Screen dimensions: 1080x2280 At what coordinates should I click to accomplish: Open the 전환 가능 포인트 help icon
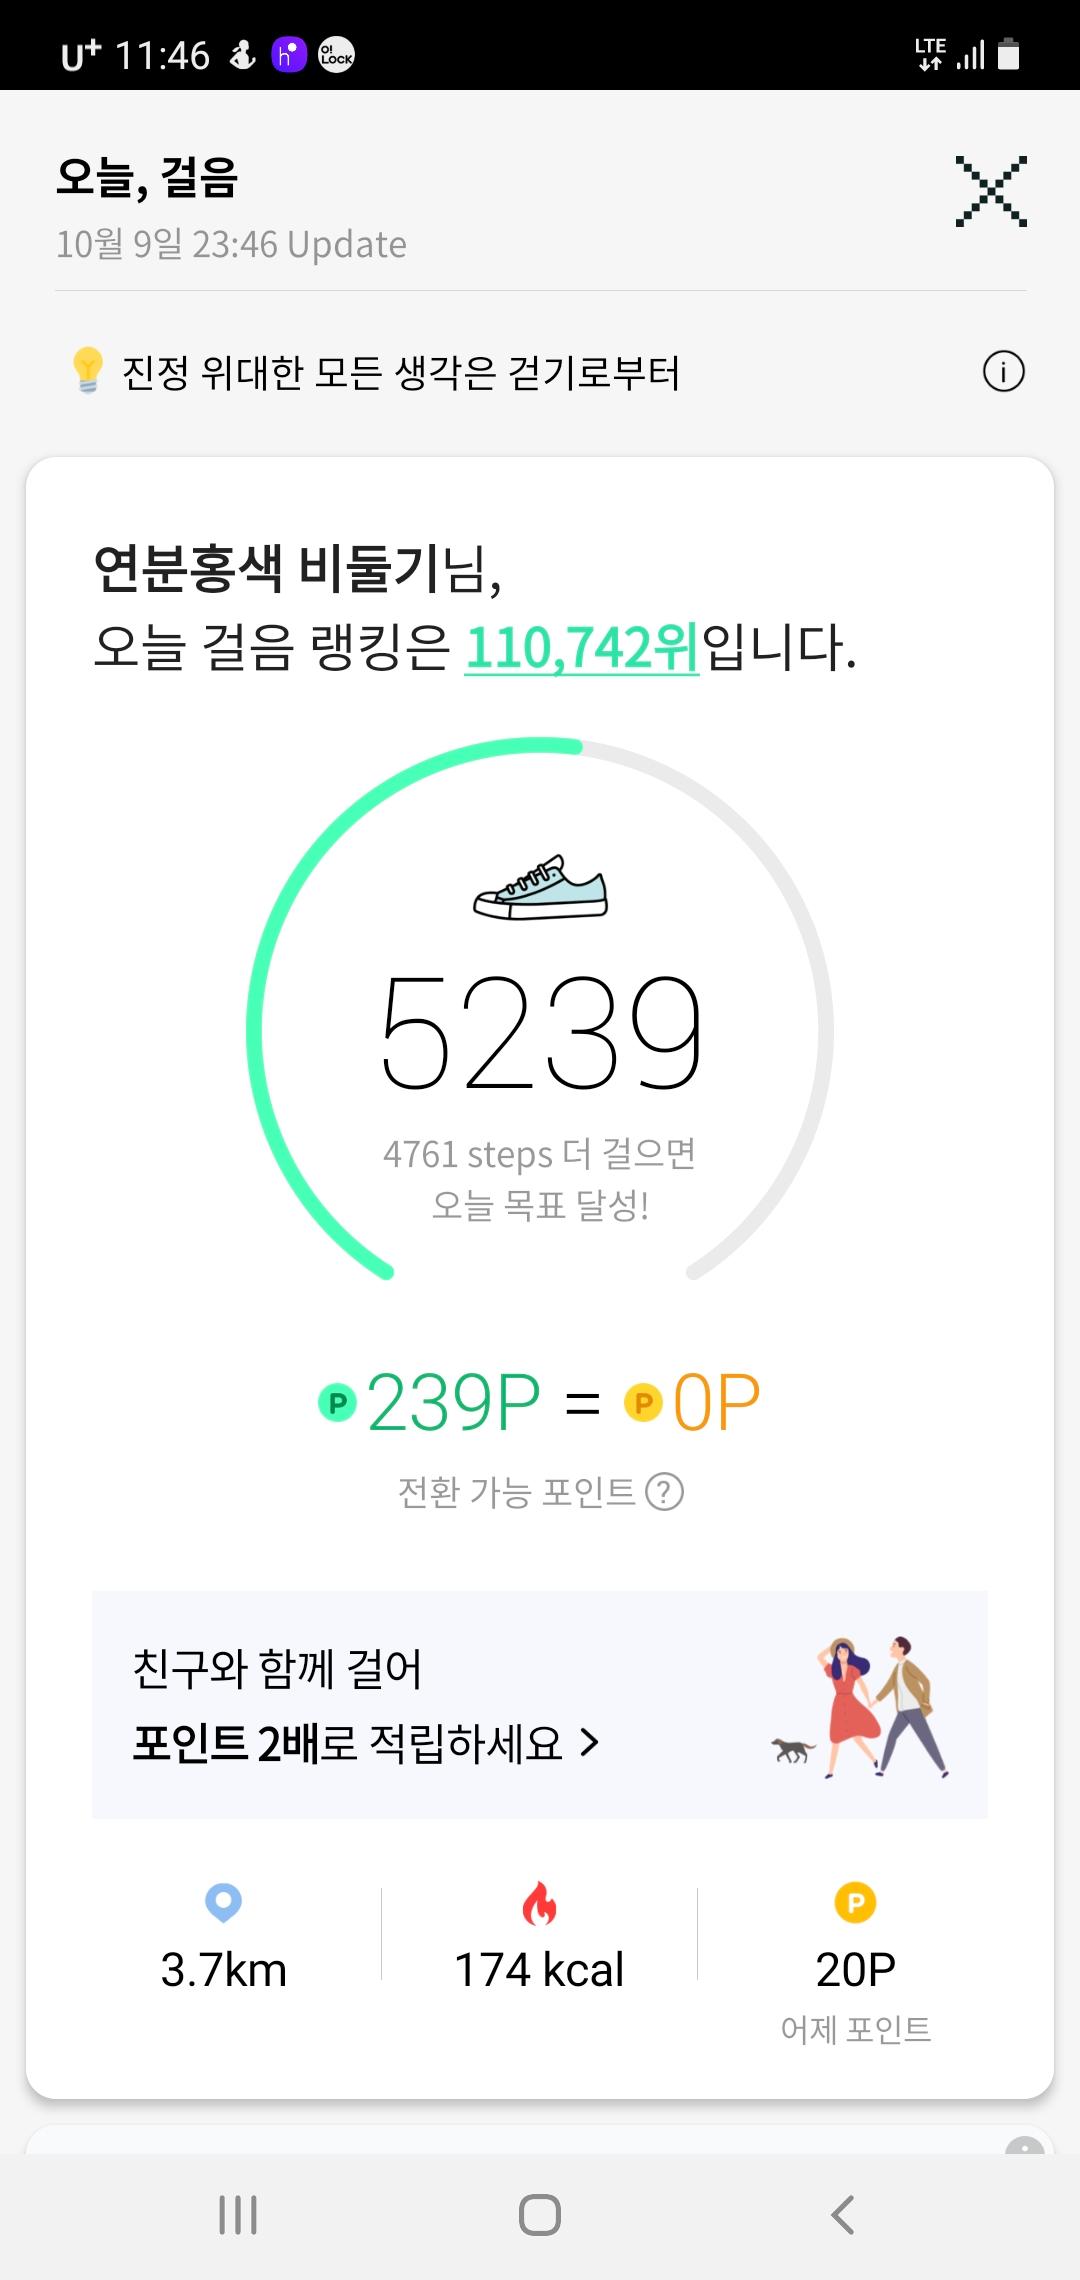[x=665, y=1492]
